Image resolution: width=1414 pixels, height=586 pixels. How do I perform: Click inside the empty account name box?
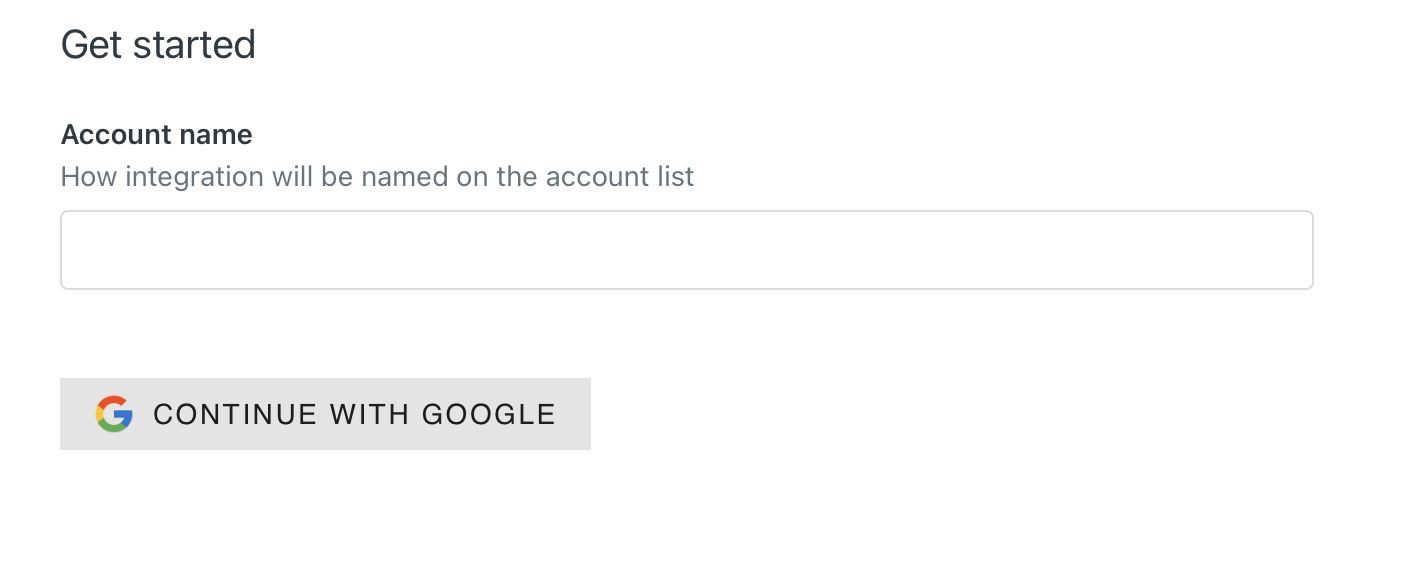tap(687, 250)
